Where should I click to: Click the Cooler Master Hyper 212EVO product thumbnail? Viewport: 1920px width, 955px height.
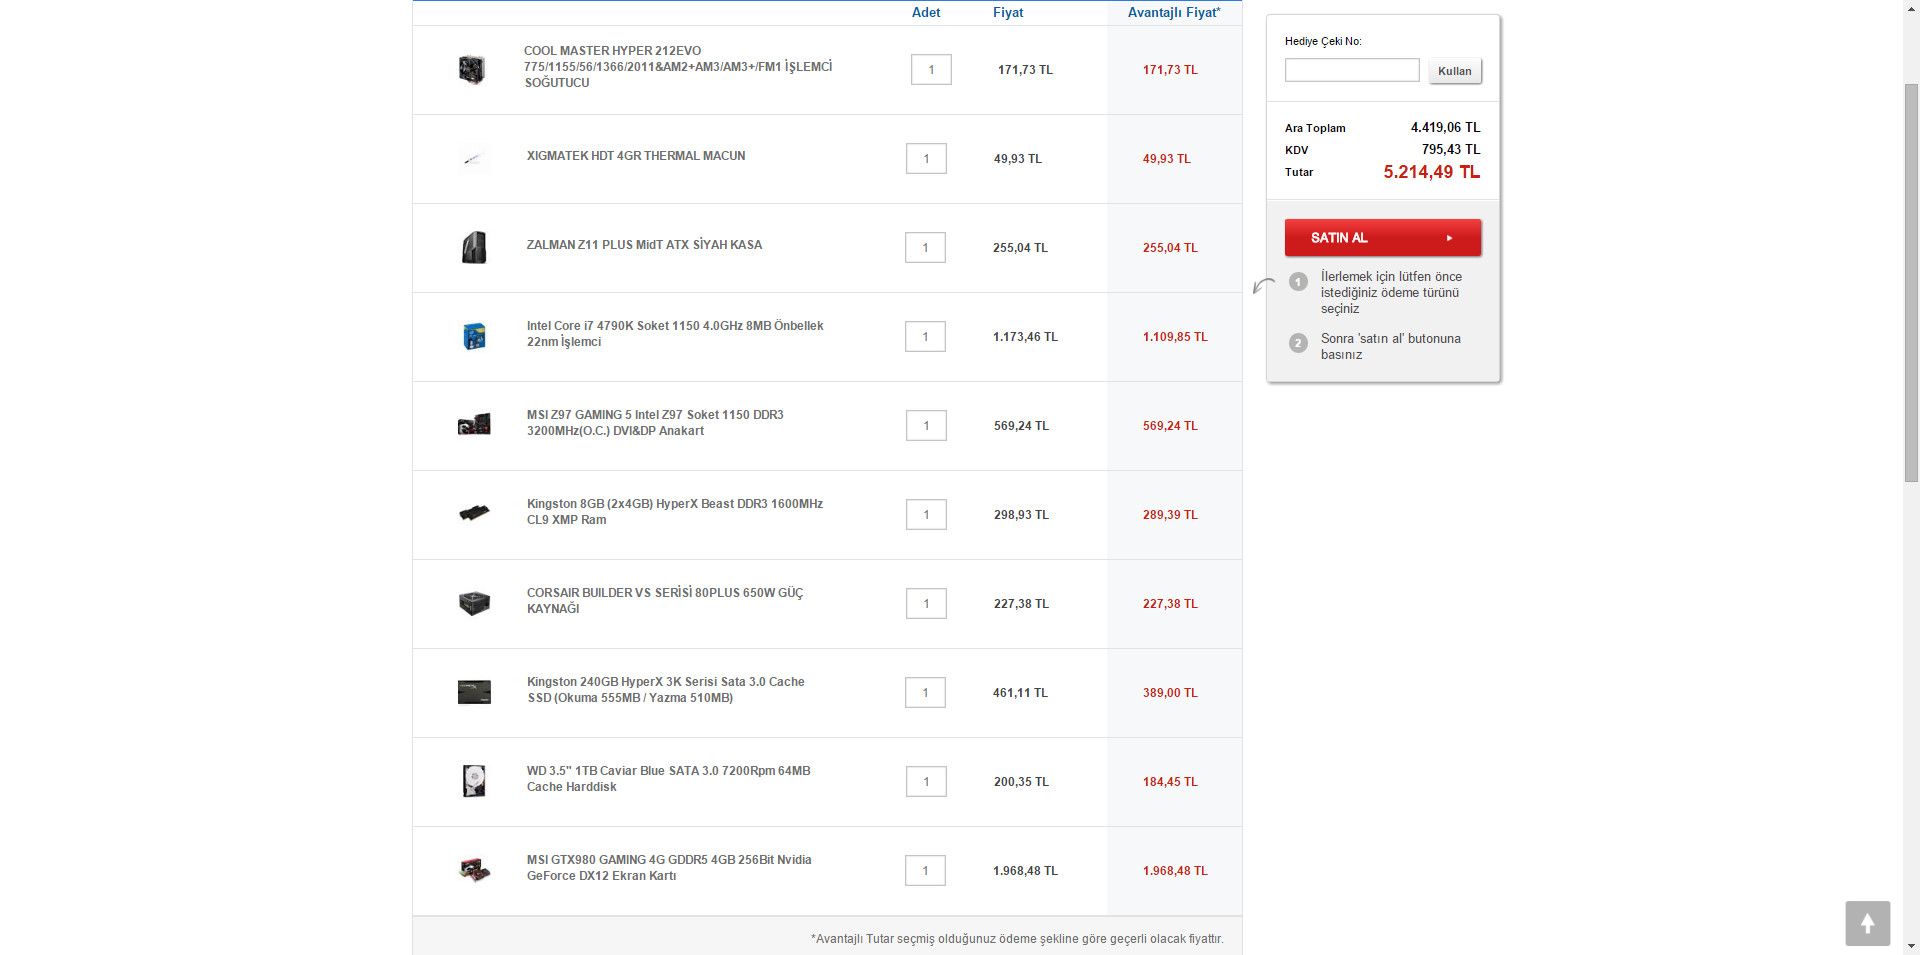472,69
